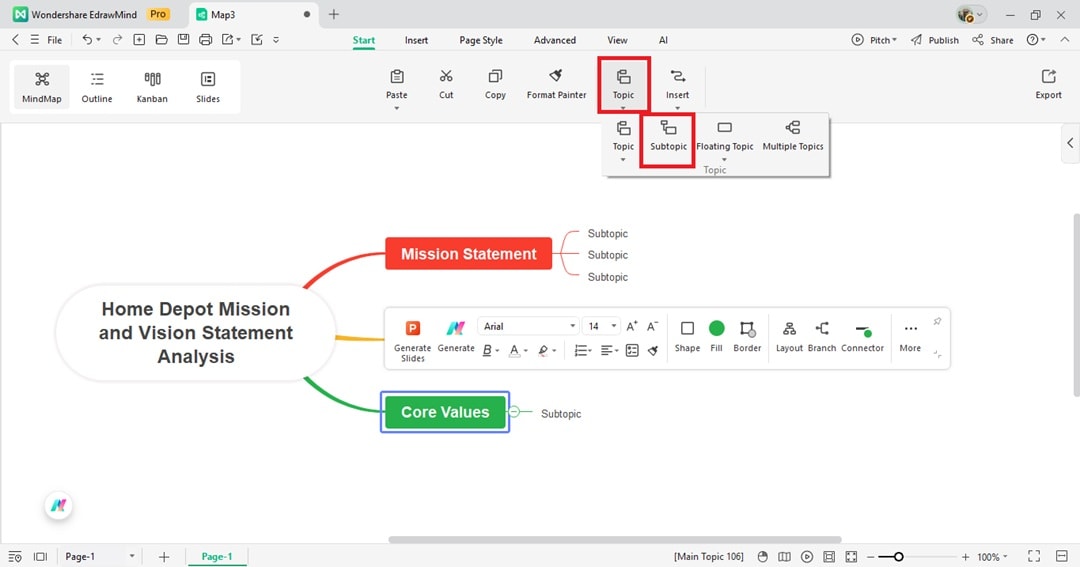This screenshot has width=1080, height=567.
Task: Switch to Outline view mode
Action: (x=96, y=87)
